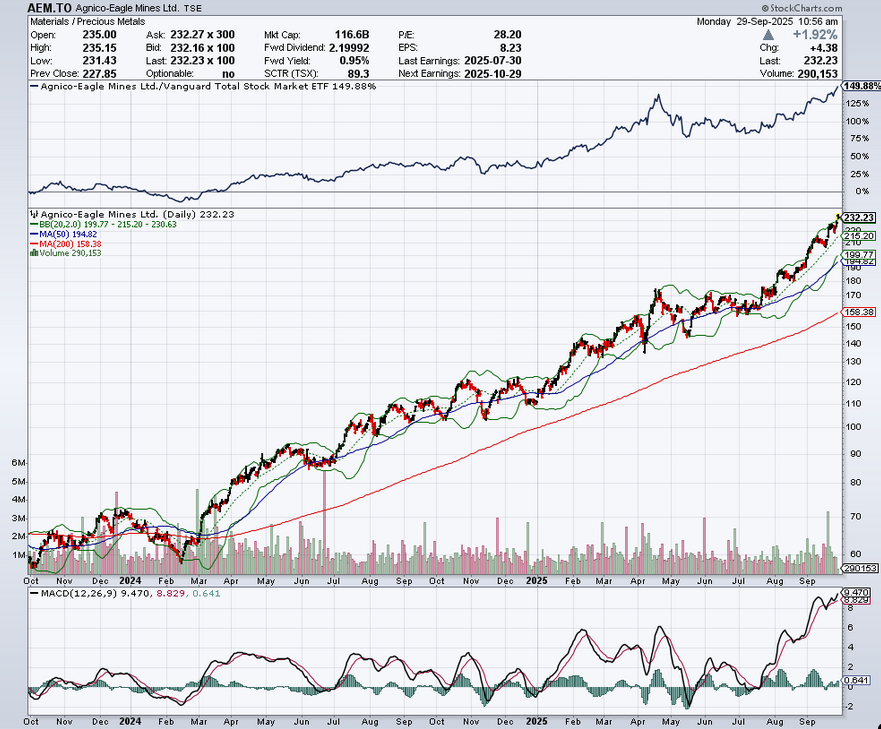Click the Agnico-Eagle Mines Ltd. (Daily) chart title

pos(137,214)
